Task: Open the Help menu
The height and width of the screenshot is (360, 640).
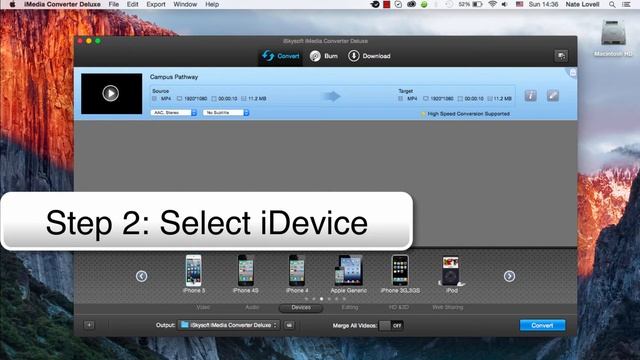Action: pos(212,4)
